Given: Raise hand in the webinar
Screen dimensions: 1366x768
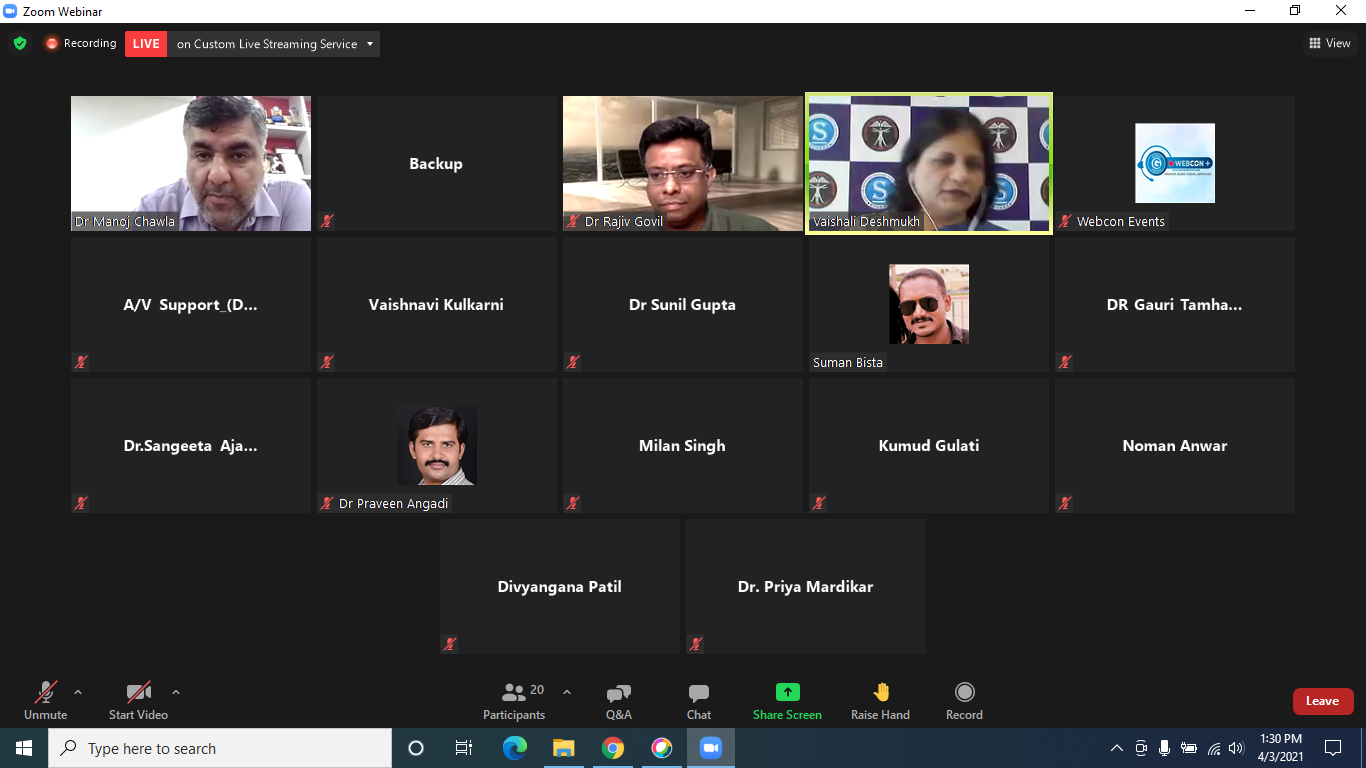Looking at the screenshot, I should point(880,701).
